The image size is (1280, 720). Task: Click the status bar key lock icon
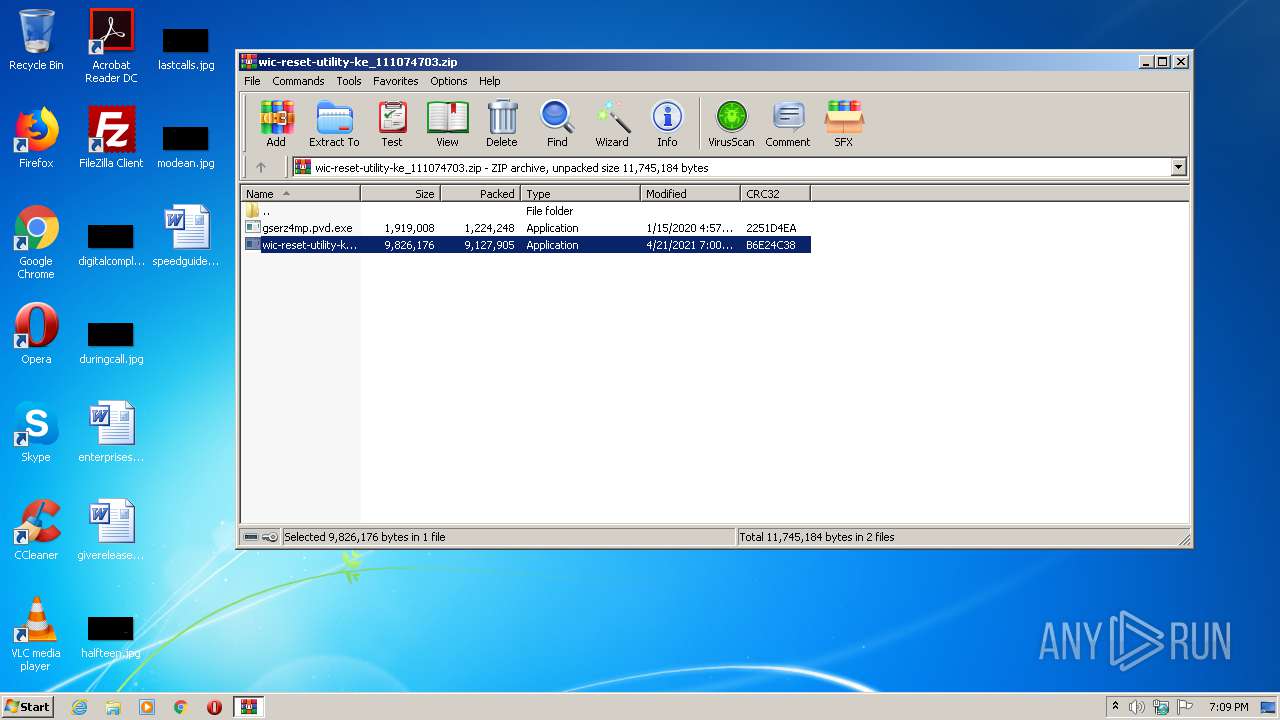[x=270, y=537]
